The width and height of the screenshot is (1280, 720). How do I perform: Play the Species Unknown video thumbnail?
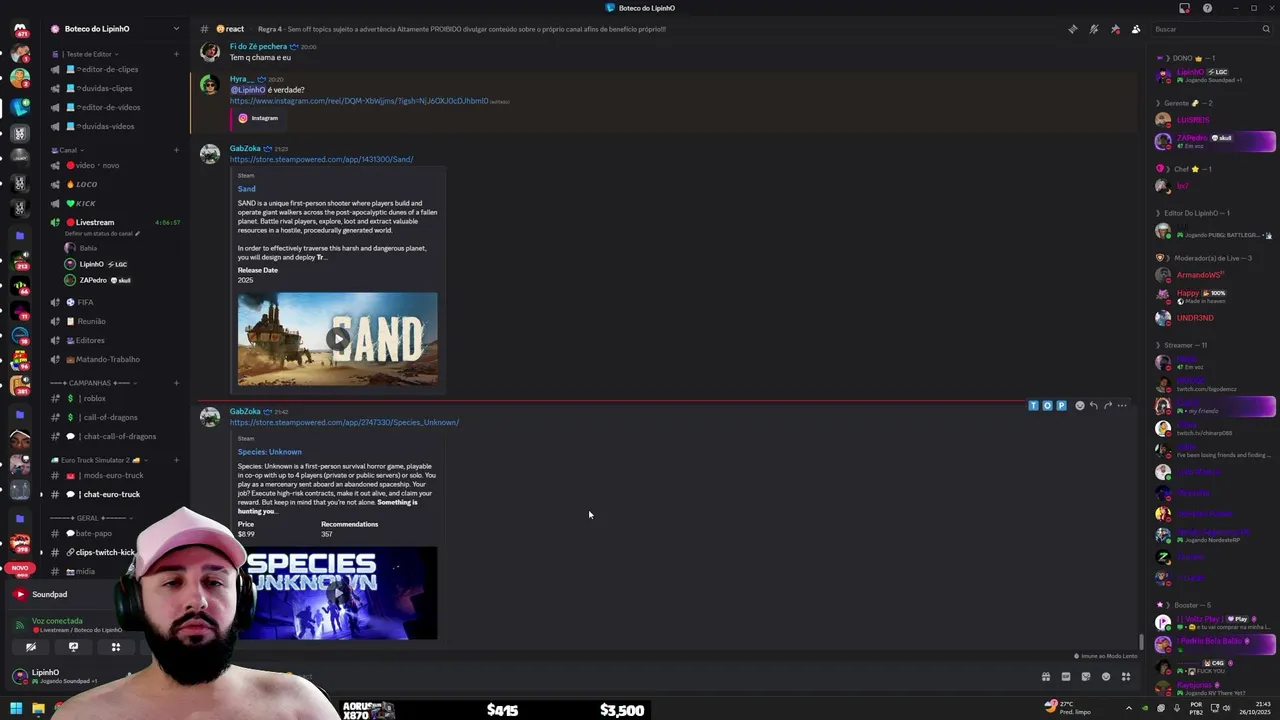(338, 592)
